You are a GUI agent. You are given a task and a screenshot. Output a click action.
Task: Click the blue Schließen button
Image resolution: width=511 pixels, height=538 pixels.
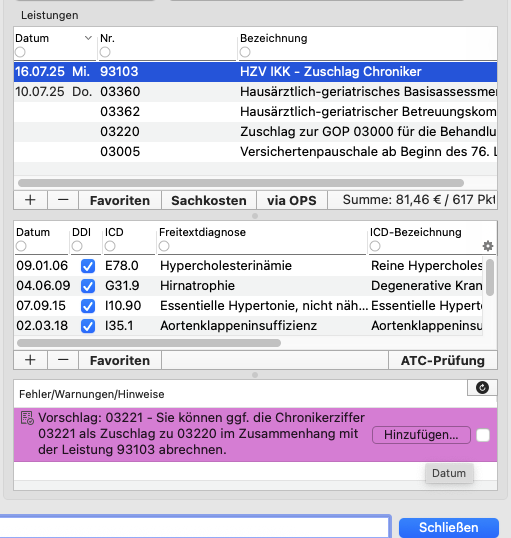click(x=449, y=527)
